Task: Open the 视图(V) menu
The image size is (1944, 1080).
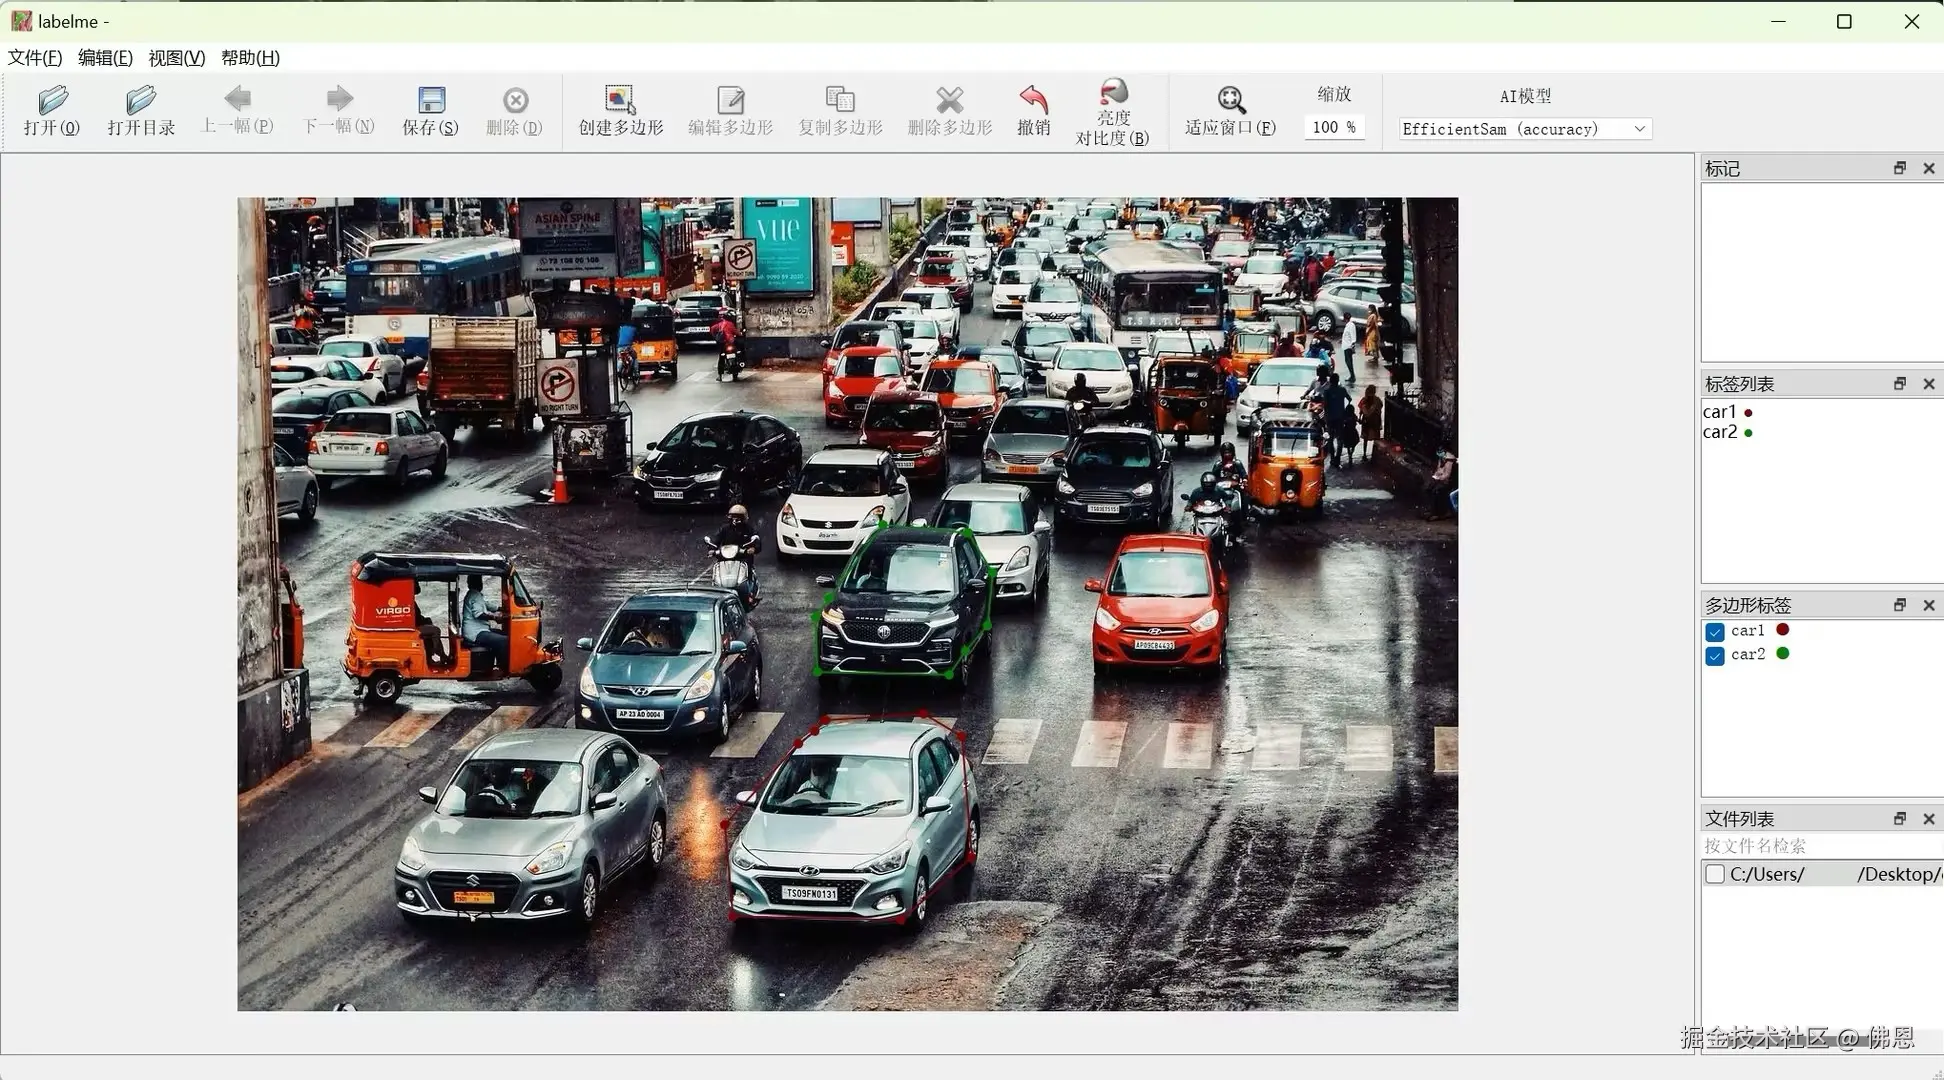Action: pos(176,58)
